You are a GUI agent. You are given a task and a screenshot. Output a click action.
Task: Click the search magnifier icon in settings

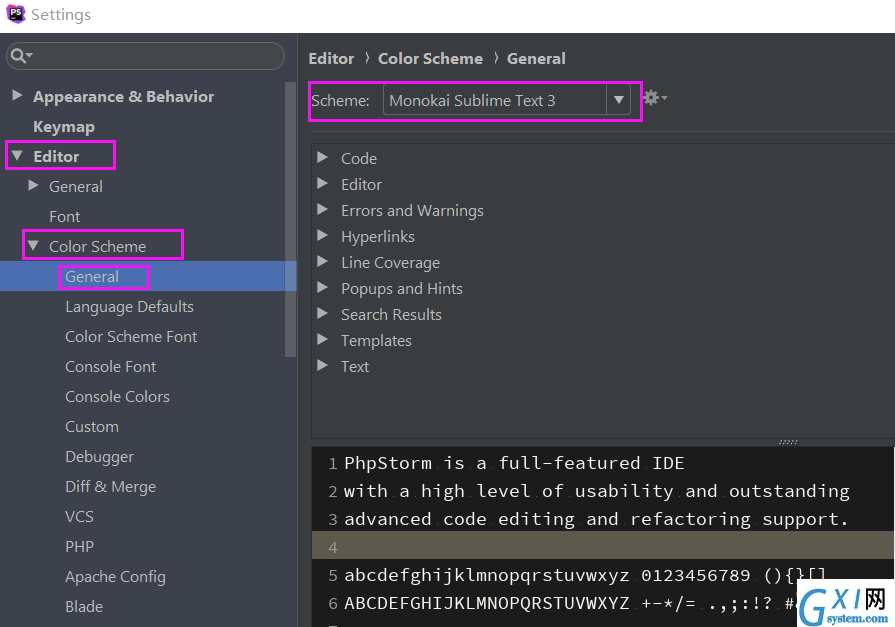(21, 55)
